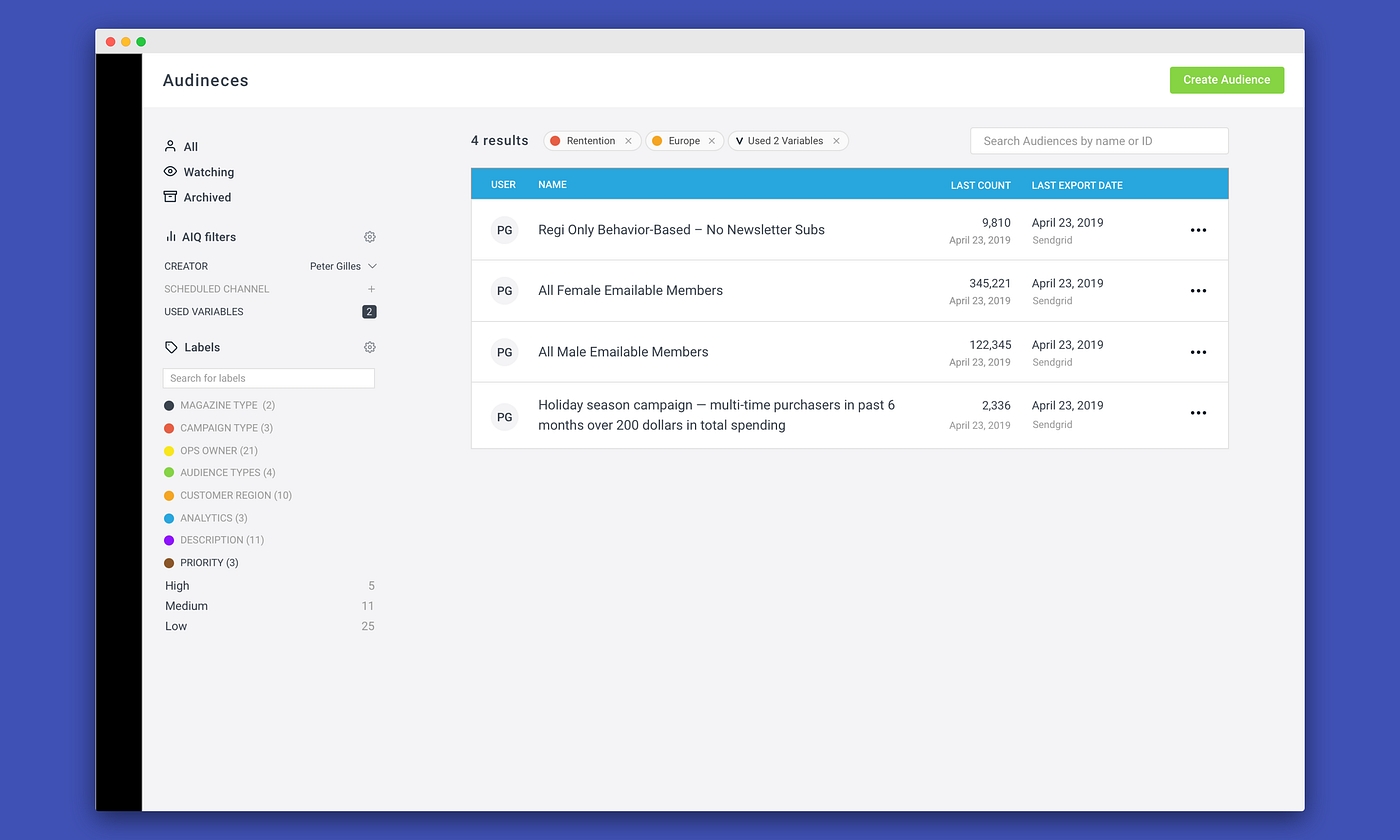Open the Creator Peter Gilles dropdown
This screenshot has height=840, width=1400.
click(x=343, y=266)
